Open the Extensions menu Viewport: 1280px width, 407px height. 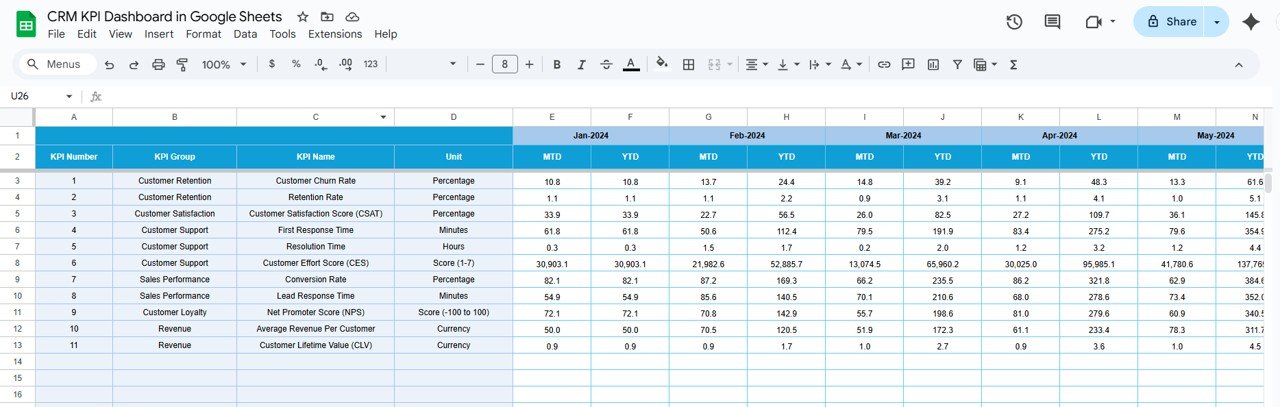click(335, 34)
